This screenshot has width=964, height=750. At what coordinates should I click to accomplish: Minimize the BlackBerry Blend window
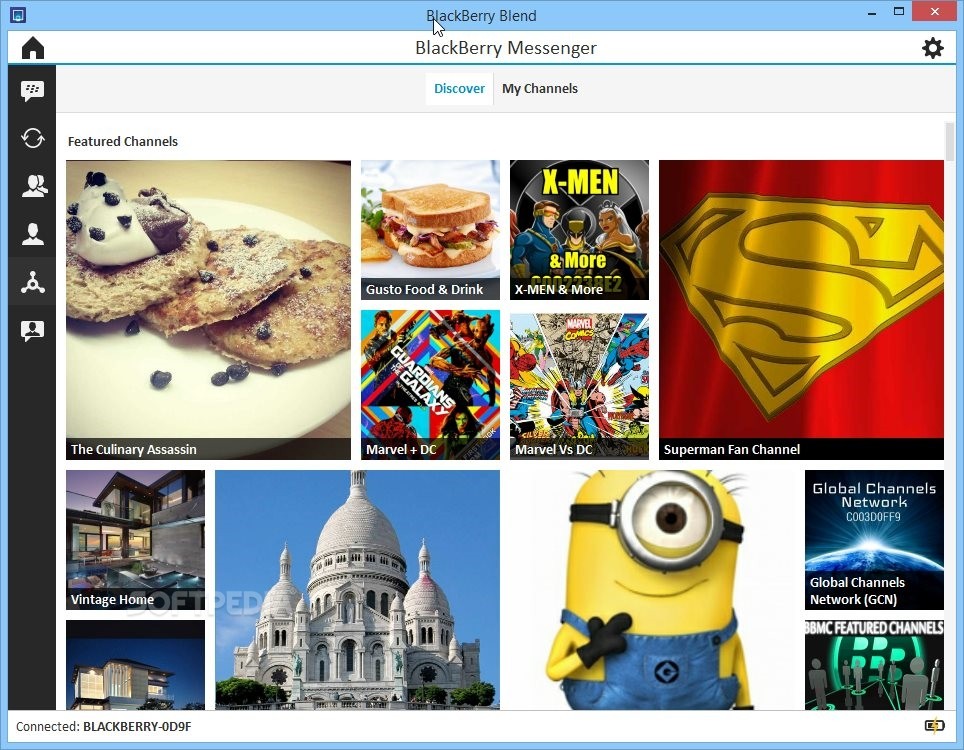coord(872,13)
